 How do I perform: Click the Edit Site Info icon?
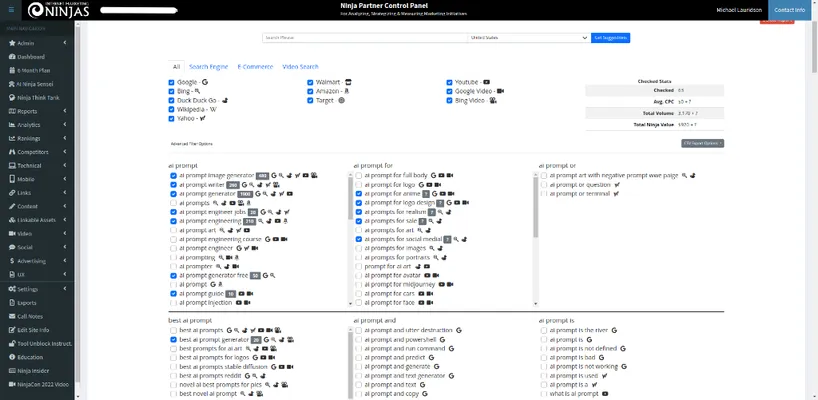10,329
